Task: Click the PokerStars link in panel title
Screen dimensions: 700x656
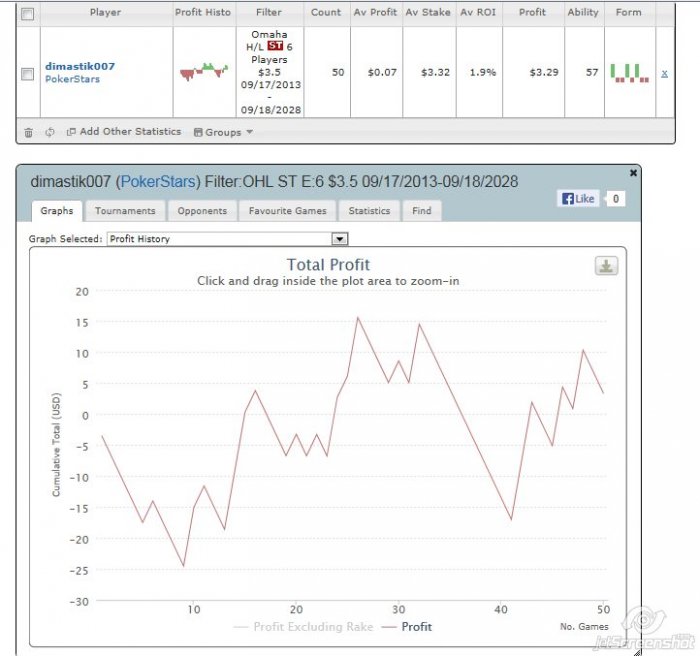Action: 158,182
